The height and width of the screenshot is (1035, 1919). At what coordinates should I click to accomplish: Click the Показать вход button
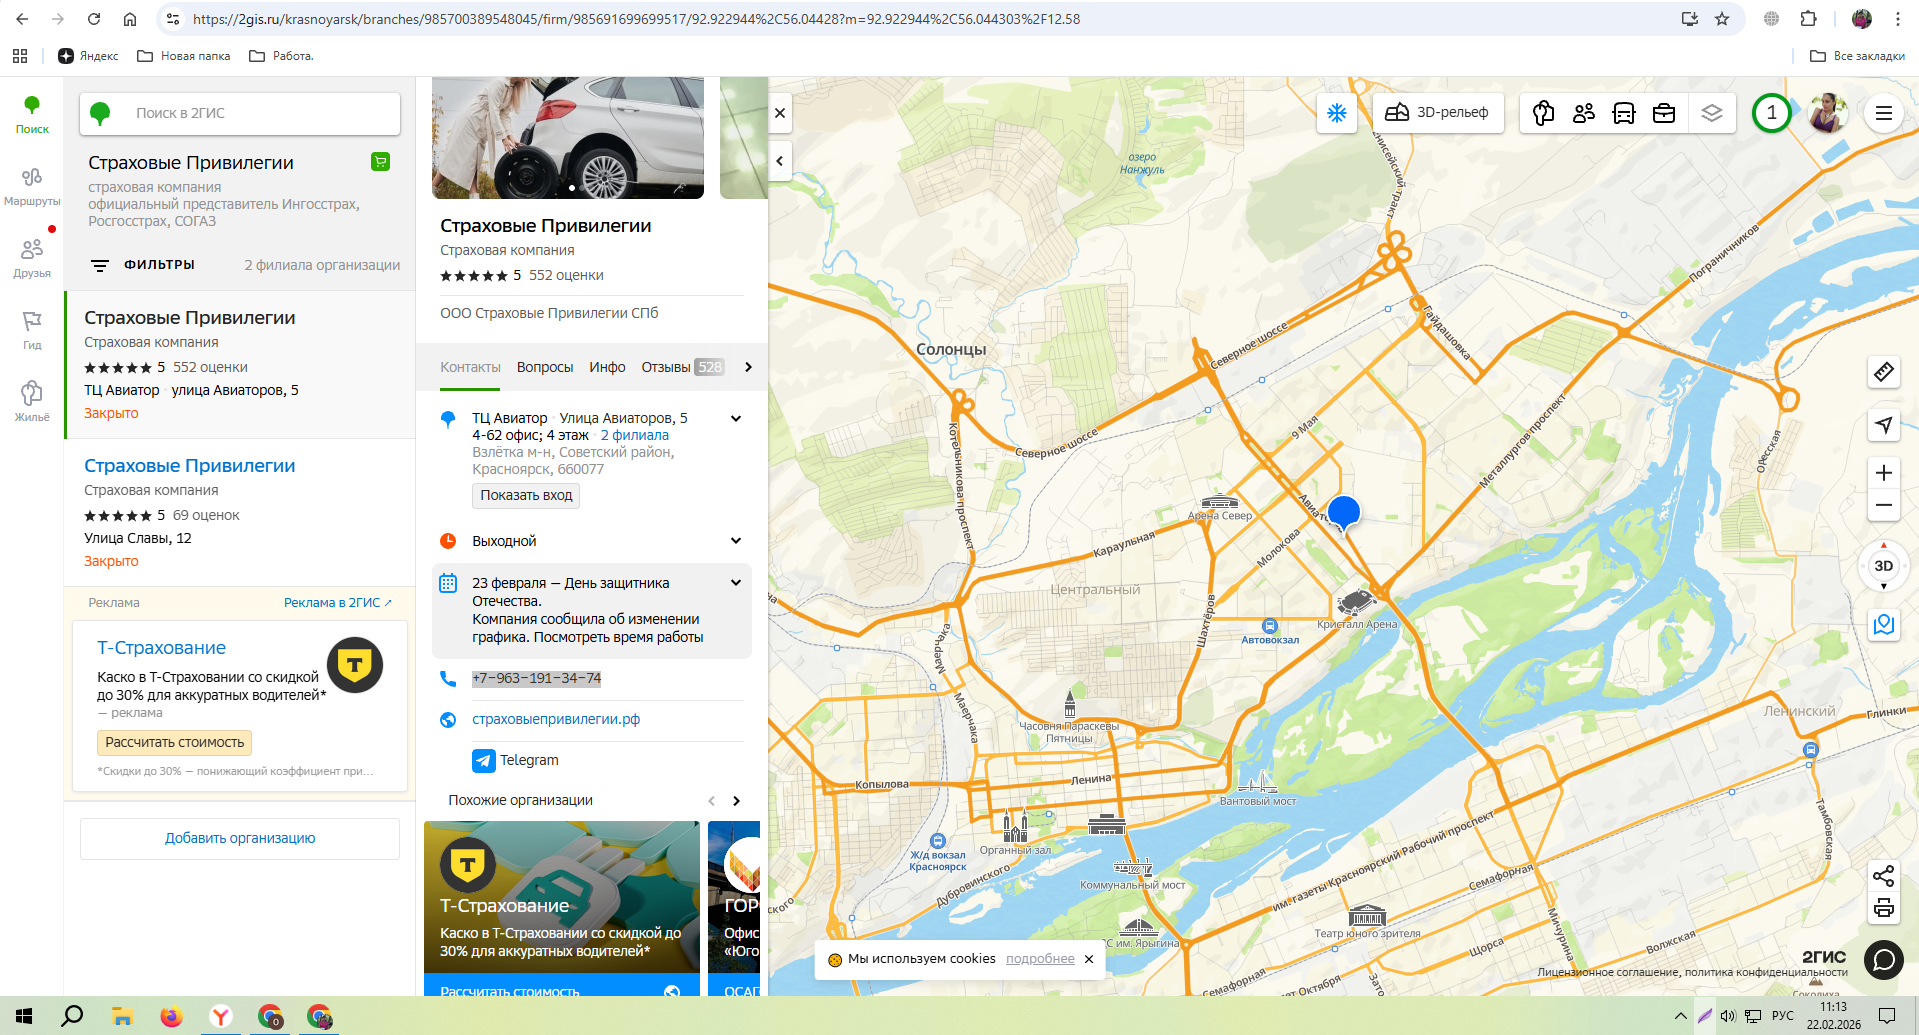(x=526, y=495)
